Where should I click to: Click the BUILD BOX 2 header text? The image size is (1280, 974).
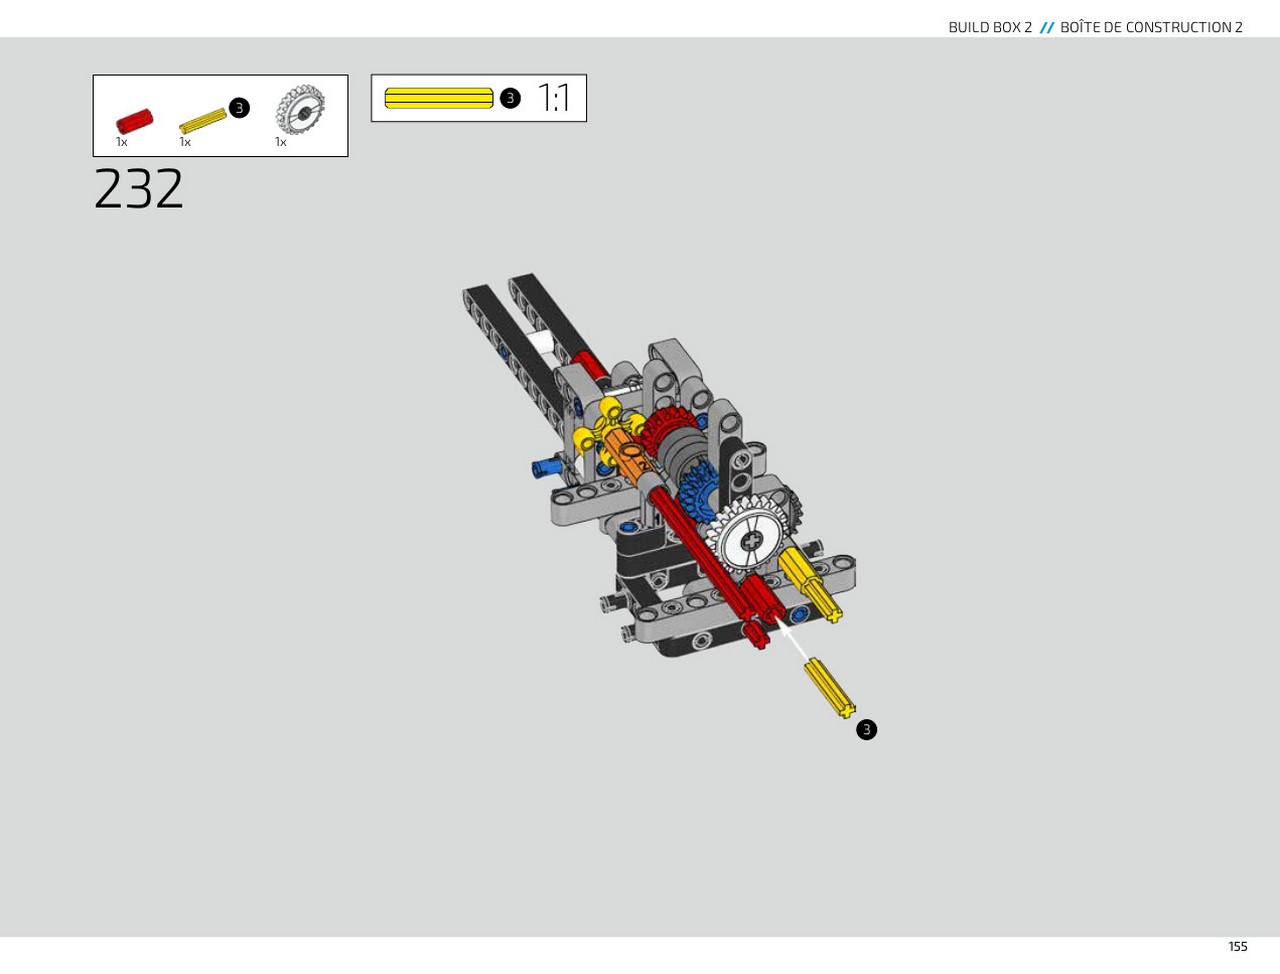[x=990, y=27]
